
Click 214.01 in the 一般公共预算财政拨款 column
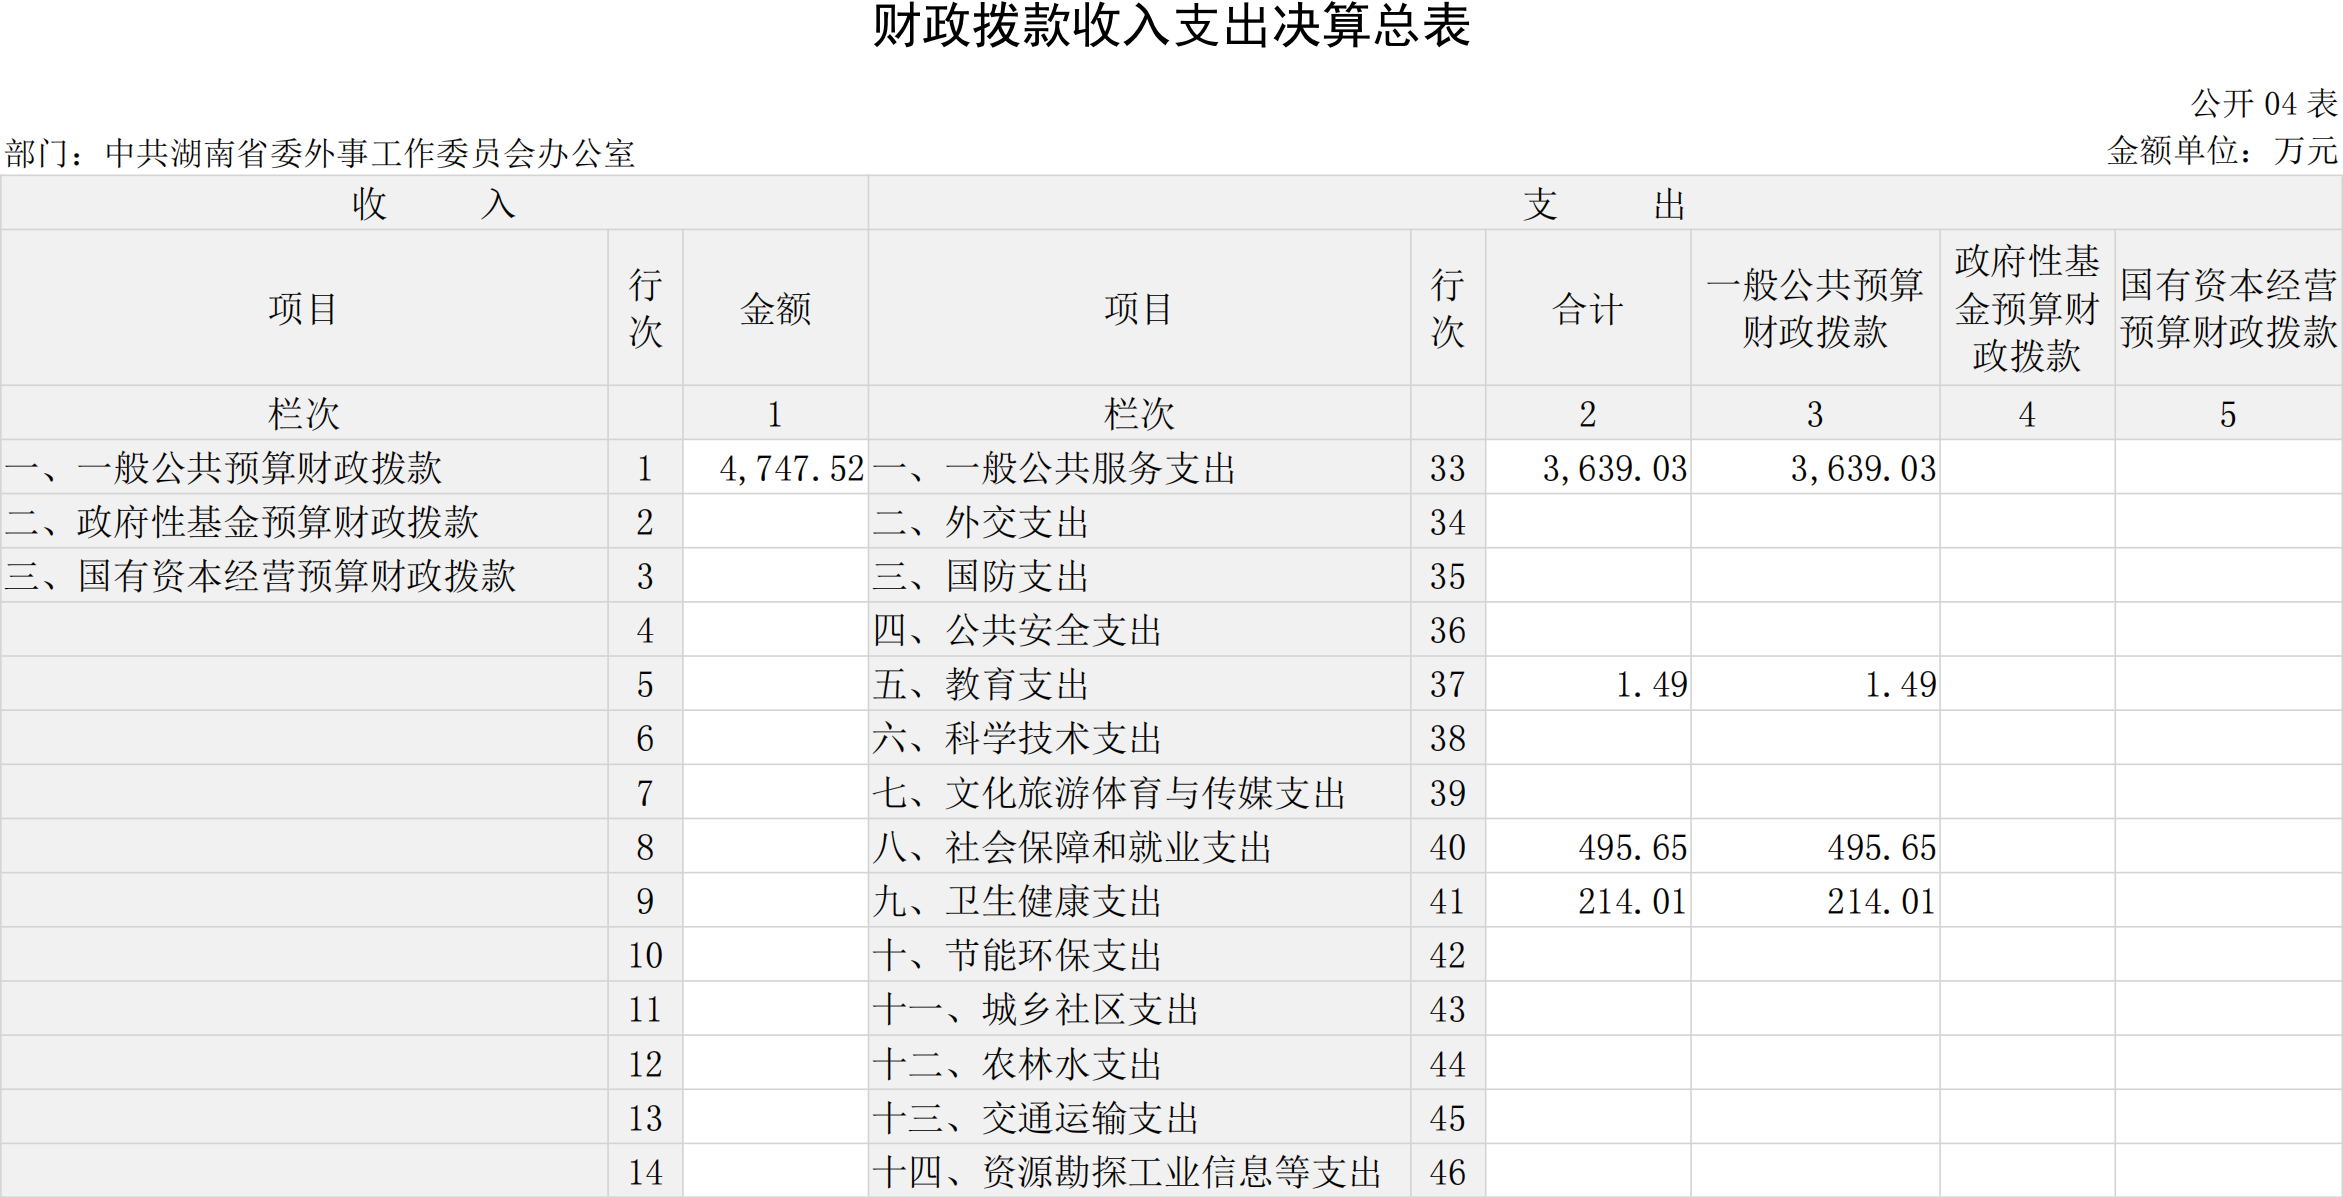(1882, 901)
